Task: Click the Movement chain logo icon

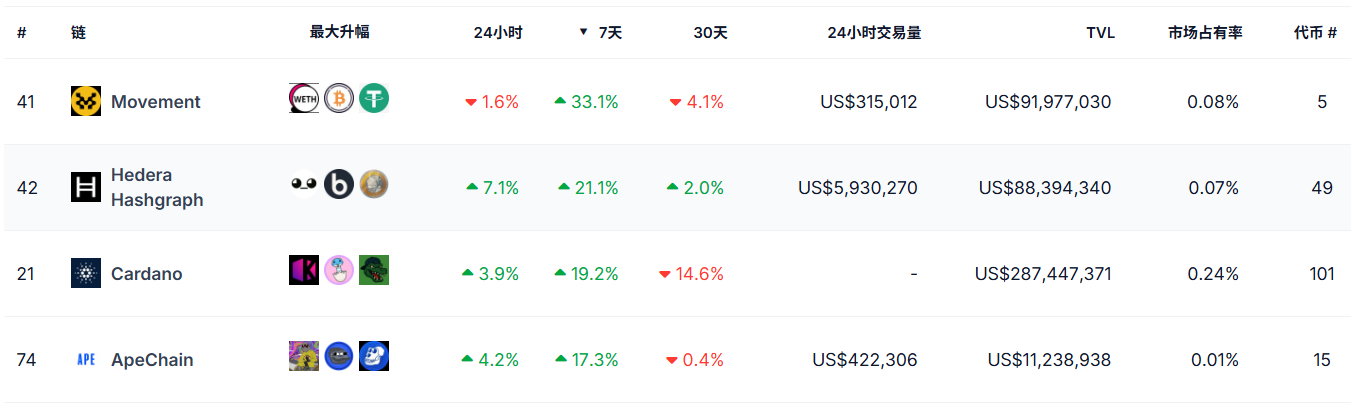Action: point(86,101)
